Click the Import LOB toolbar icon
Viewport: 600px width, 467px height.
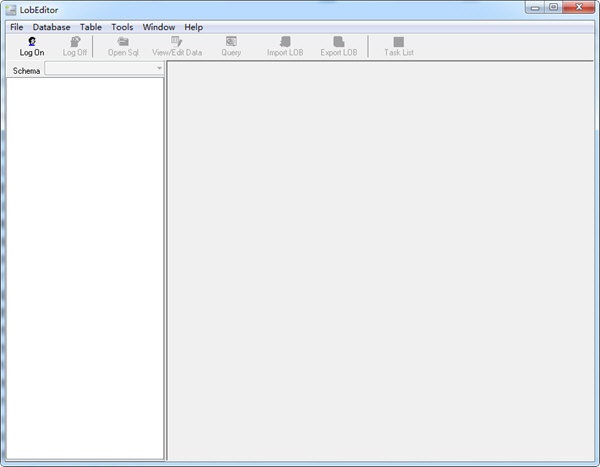click(x=285, y=41)
